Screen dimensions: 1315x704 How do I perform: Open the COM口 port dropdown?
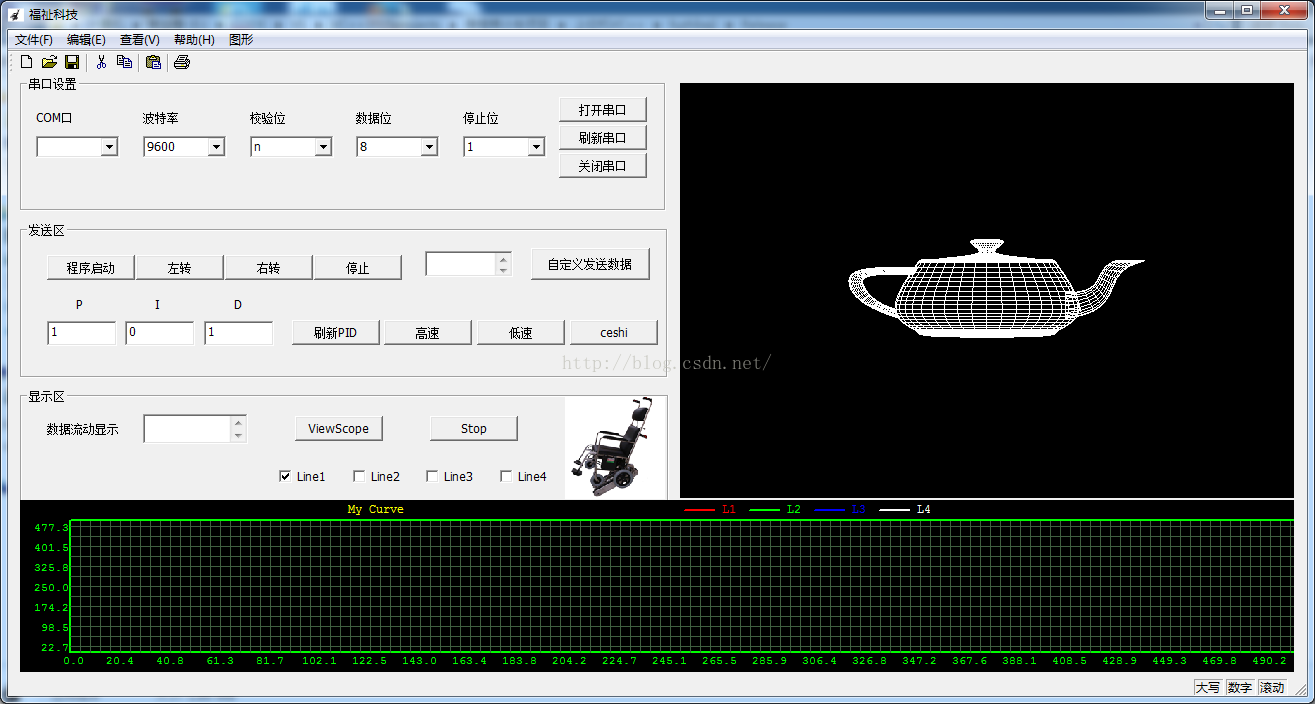(109, 147)
